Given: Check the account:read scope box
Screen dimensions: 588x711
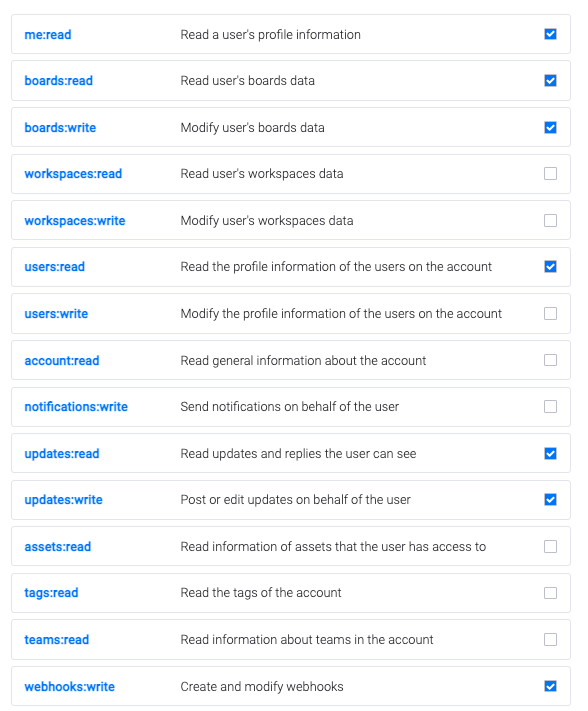Looking at the screenshot, I should tap(550, 360).
